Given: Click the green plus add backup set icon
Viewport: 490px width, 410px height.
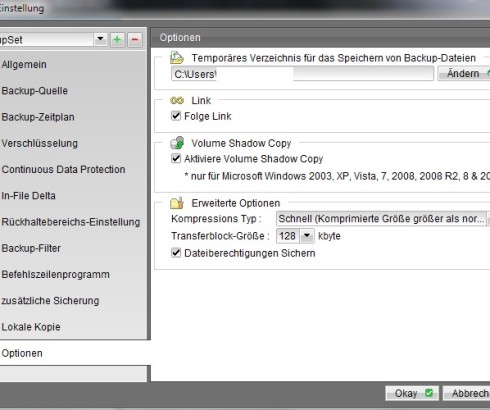Looking at the screenshot, I should [x=117, y=40].
